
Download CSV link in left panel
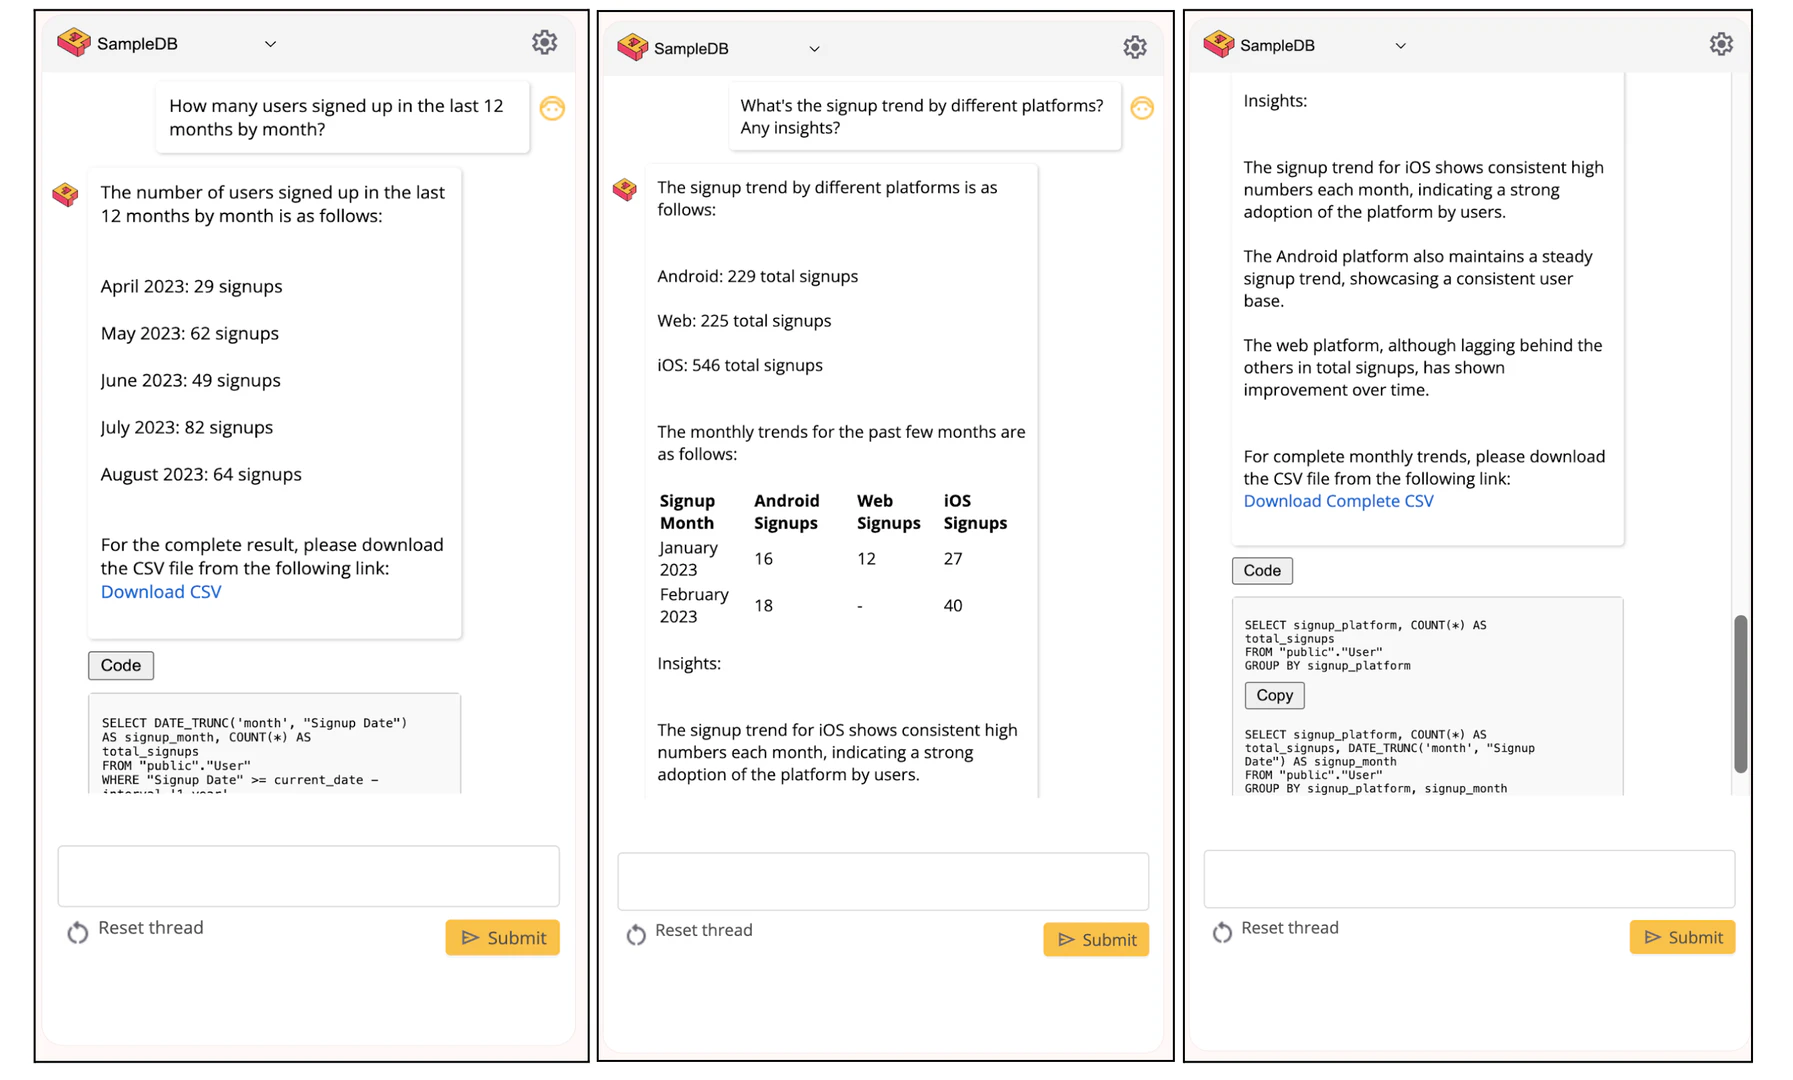161,591
